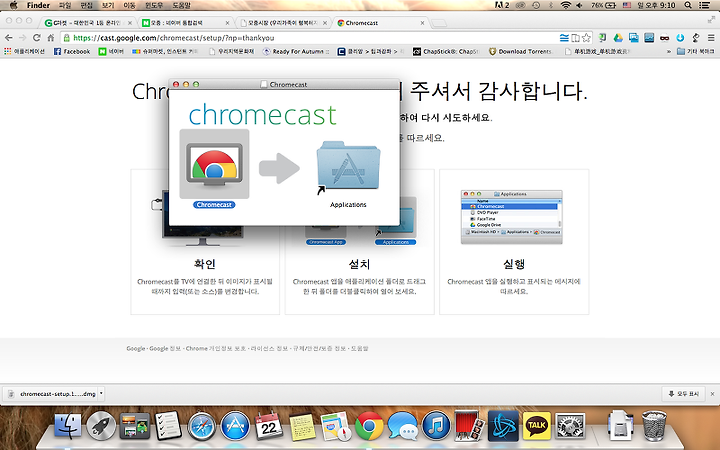Open KakaoTalk from the dock

tap(536, 426)
